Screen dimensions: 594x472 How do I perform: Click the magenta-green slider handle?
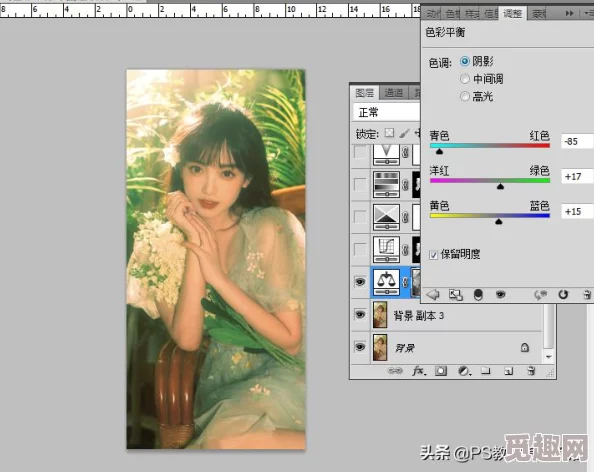click(500, 186)
